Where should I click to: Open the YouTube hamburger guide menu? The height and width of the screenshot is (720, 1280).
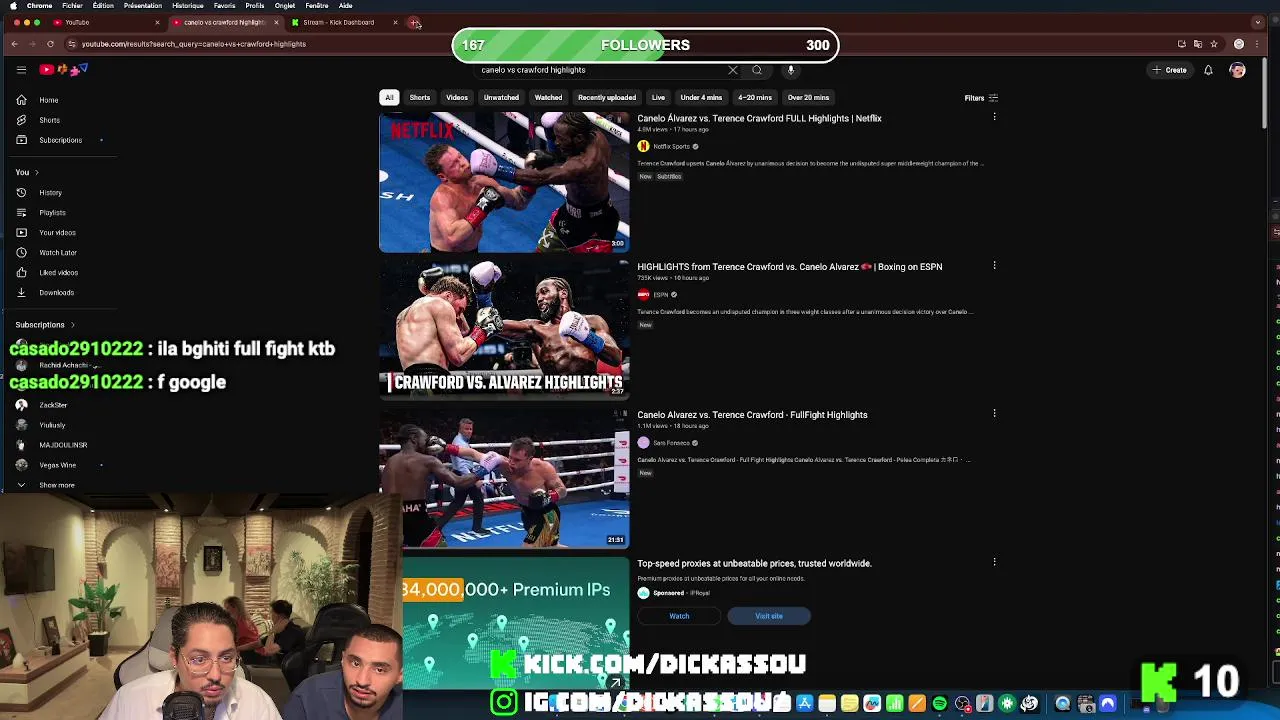(x=21, y=70)
